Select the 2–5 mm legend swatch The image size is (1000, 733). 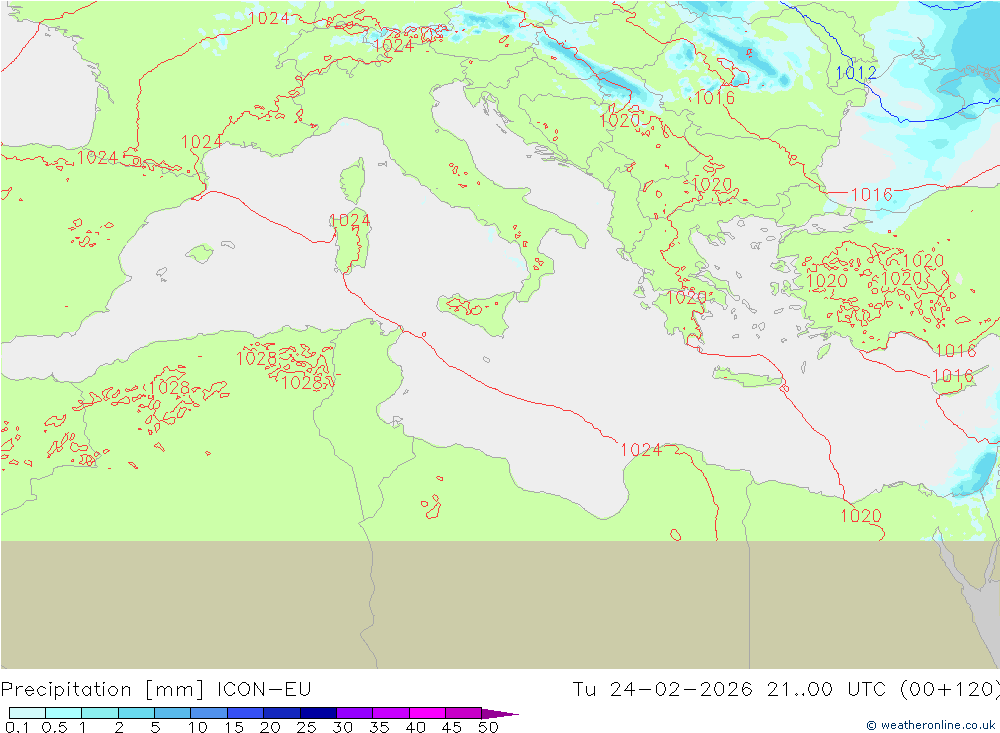coord(136,713)
